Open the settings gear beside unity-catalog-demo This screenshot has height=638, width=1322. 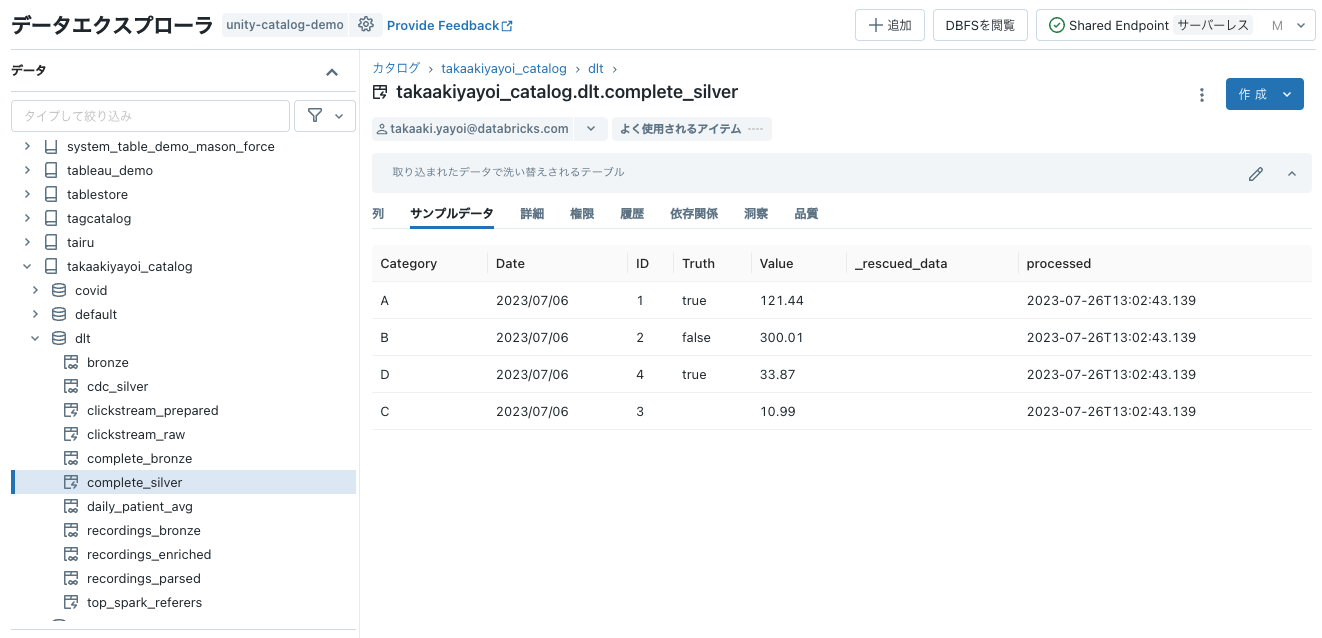[x=365, y=25]
